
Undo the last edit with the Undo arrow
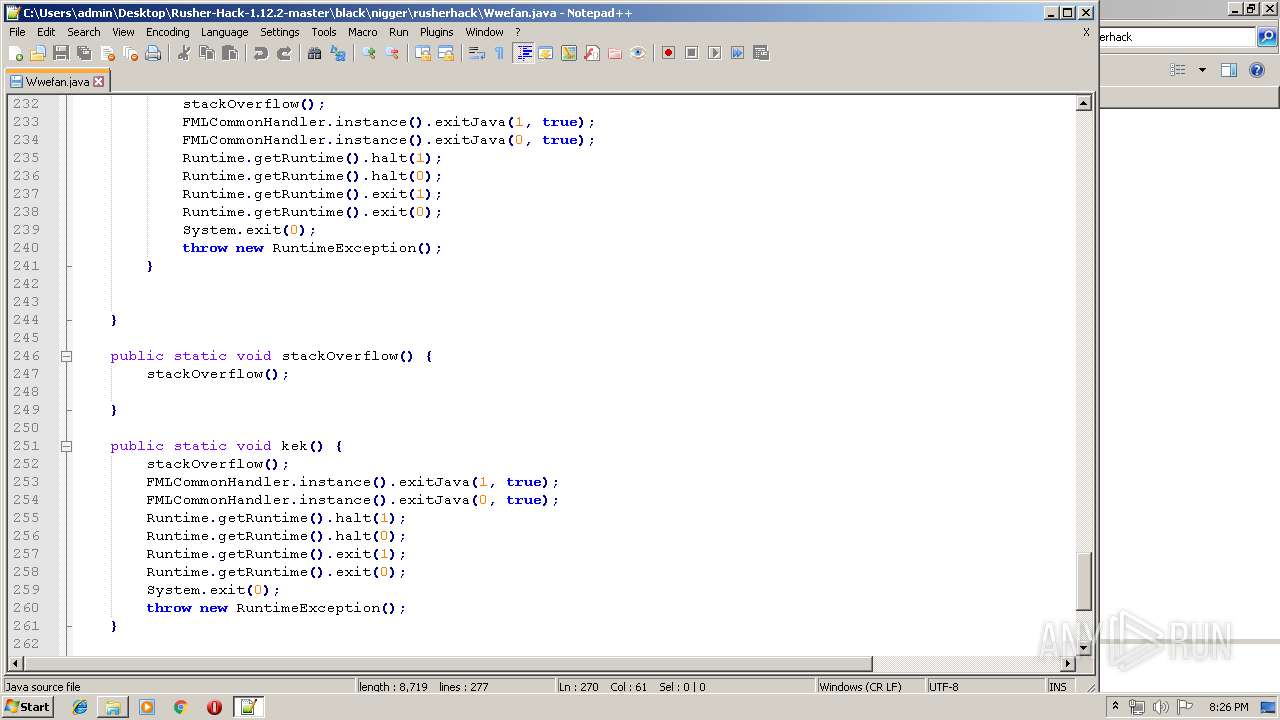(x=261, y=53)
